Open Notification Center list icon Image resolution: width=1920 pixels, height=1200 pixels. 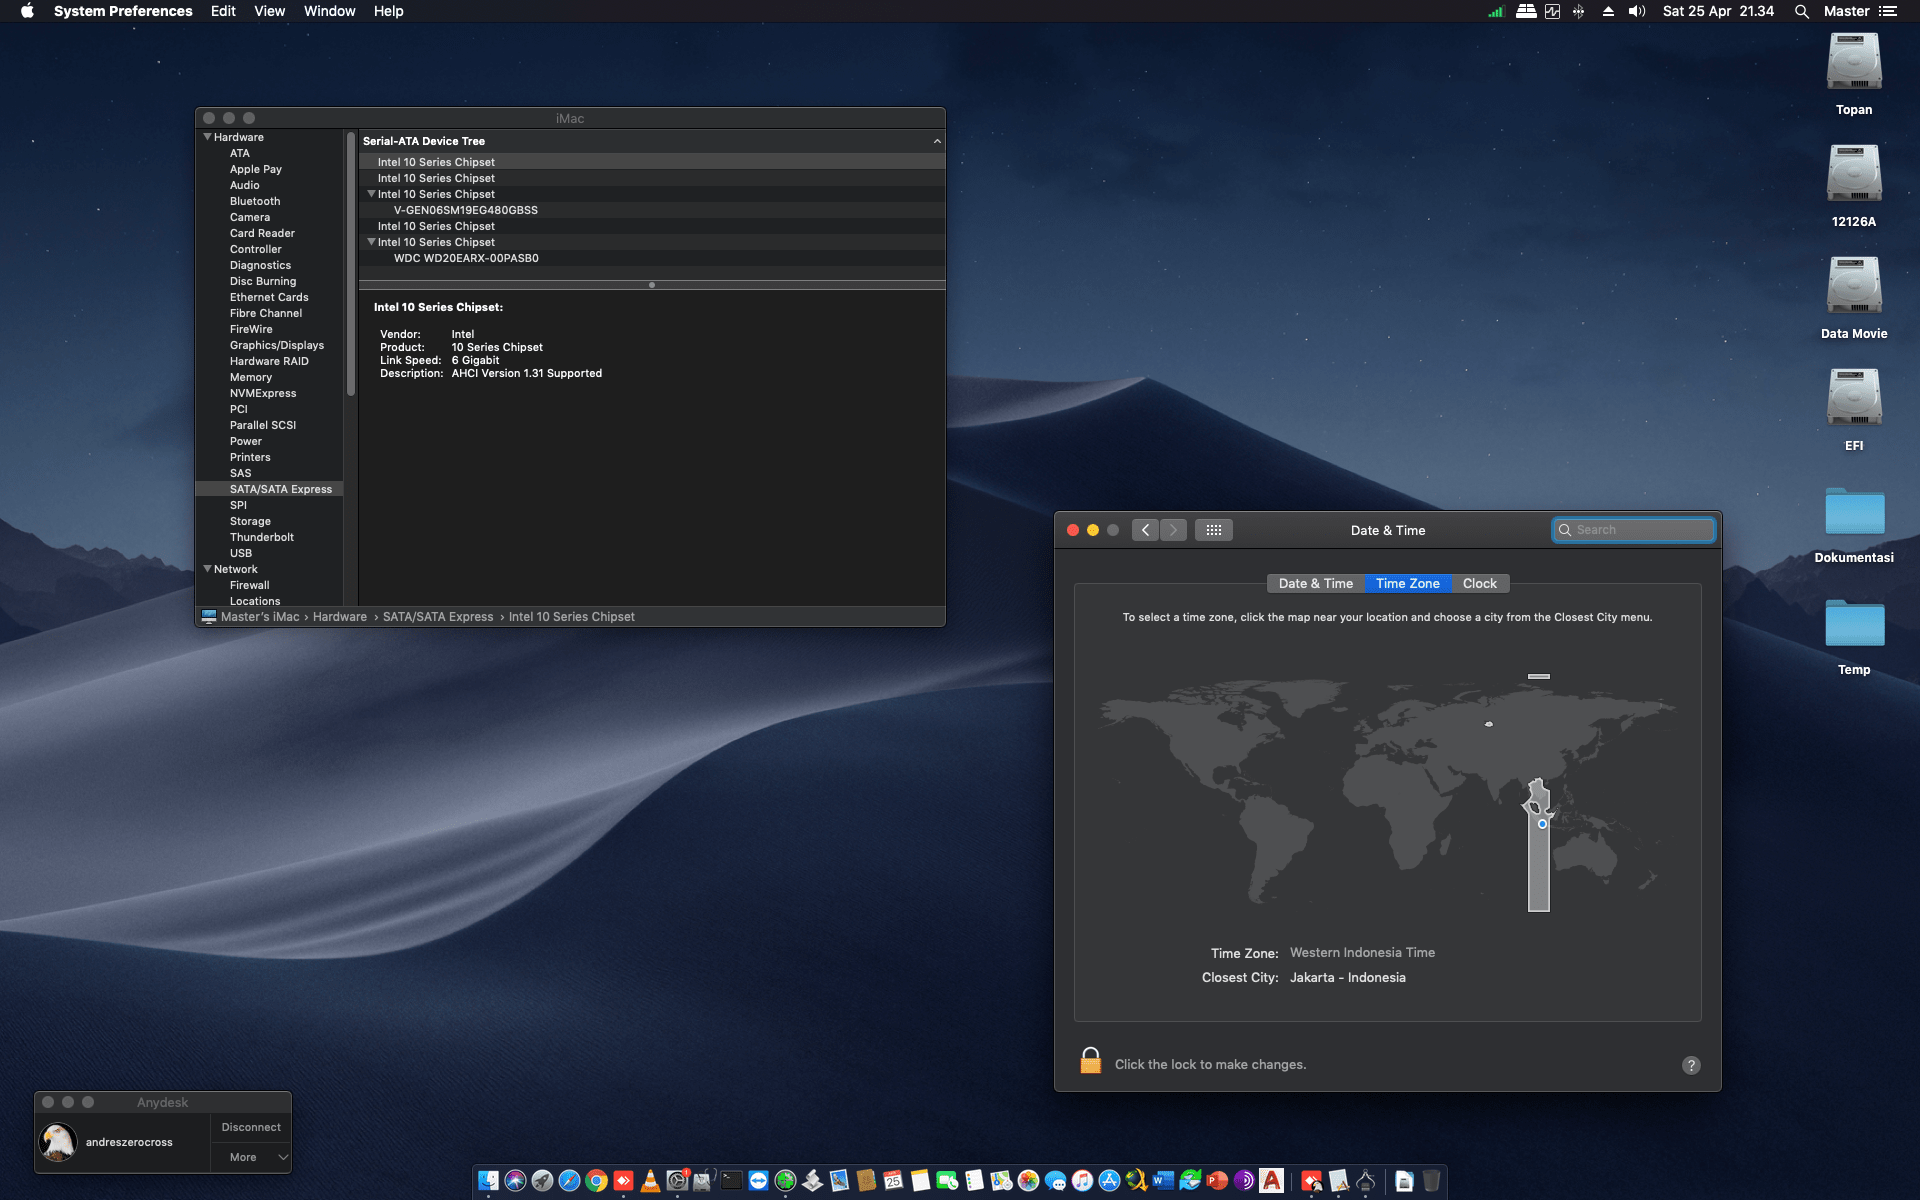[1888, 11]
